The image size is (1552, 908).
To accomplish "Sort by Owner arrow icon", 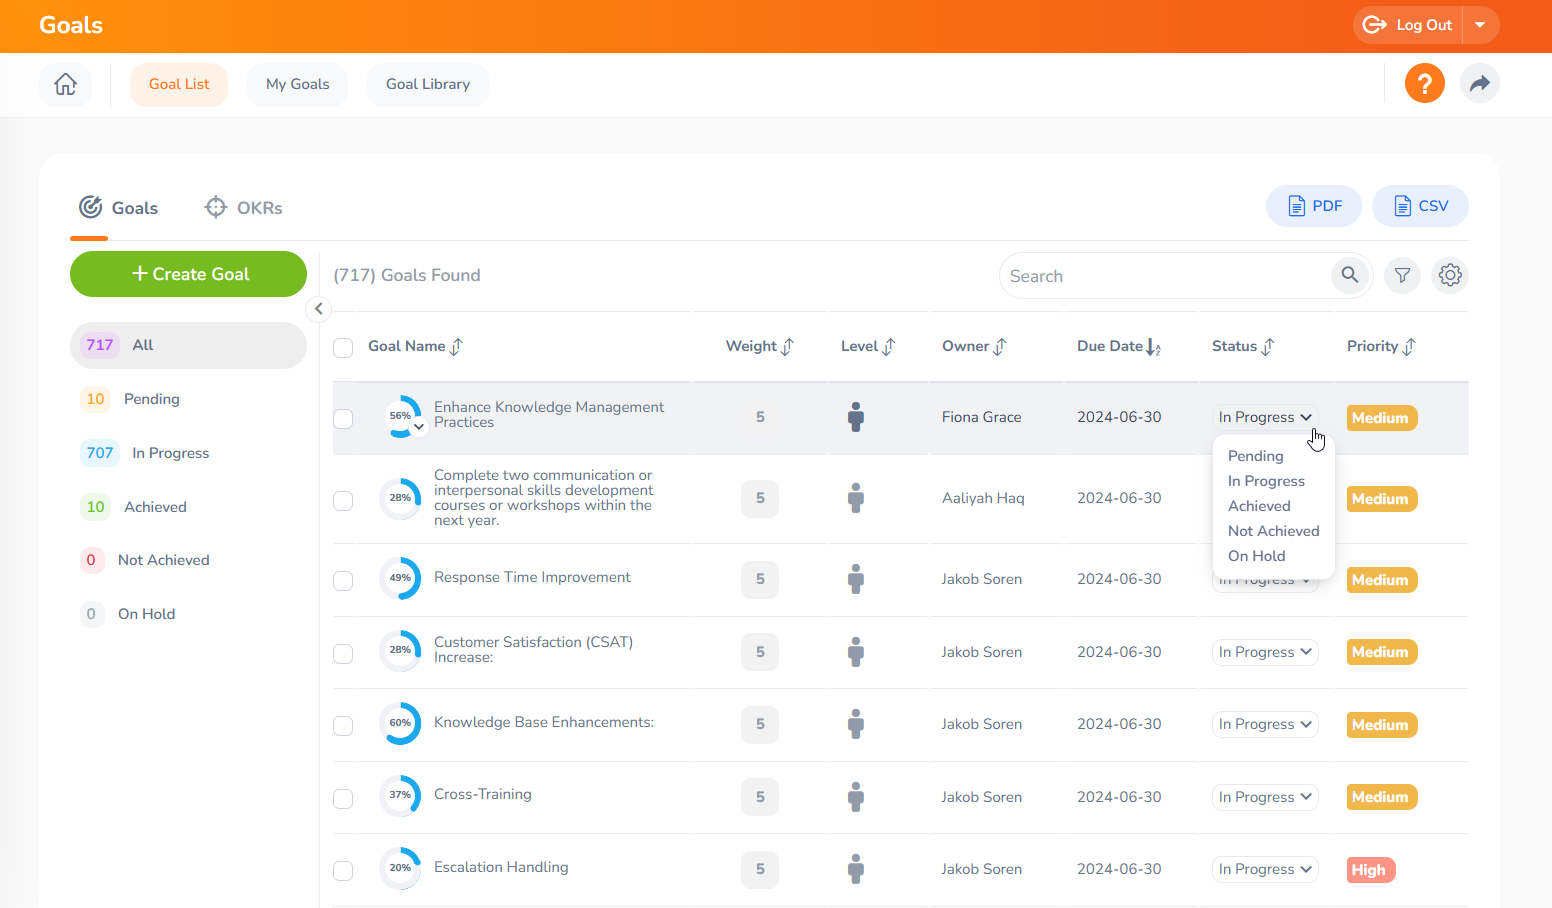I will 999,347.
